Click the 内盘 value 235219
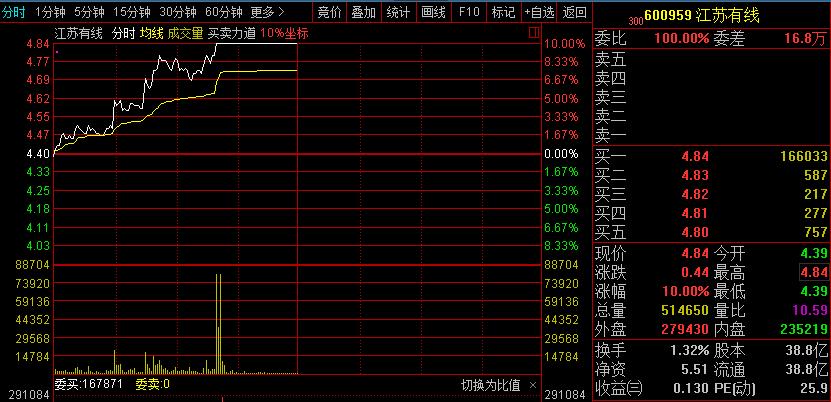The image size is (831, 402). pyautogui.click(x=803, y=329)
